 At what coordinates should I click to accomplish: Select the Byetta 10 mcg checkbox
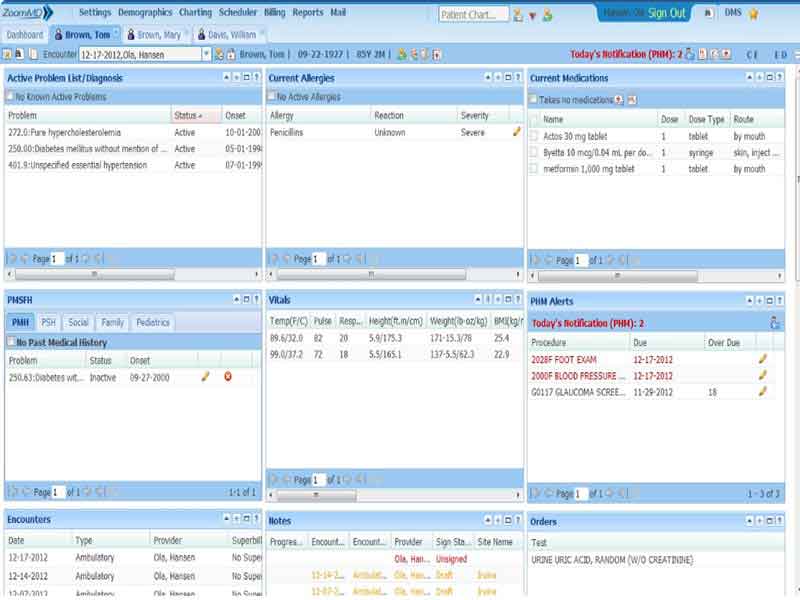(534, 152)
